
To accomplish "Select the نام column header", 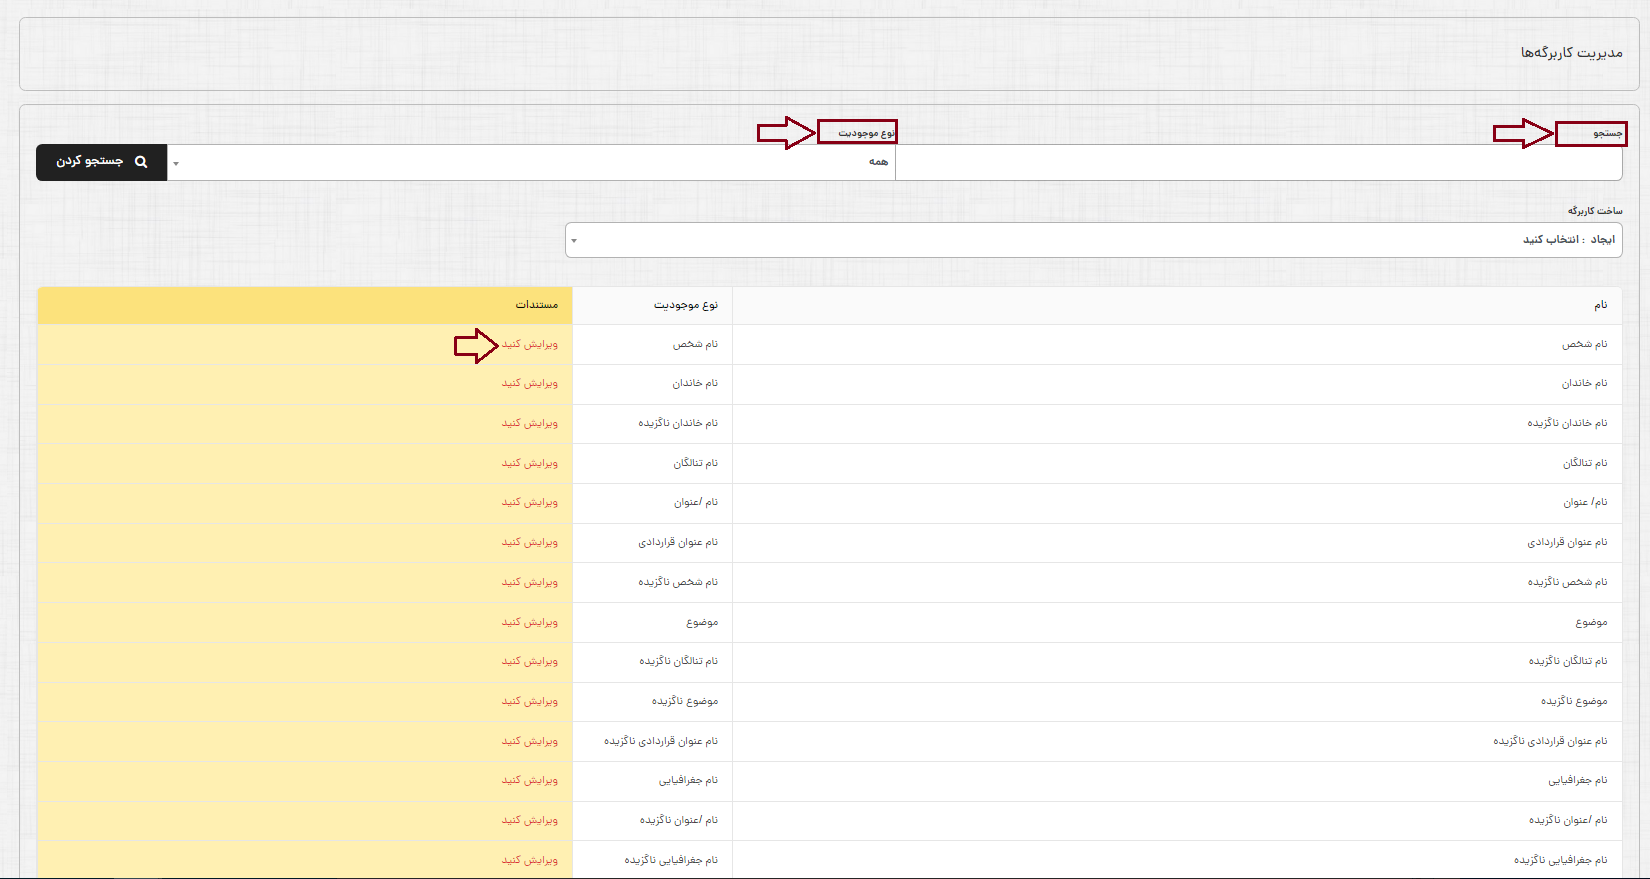I will 1600,305.
